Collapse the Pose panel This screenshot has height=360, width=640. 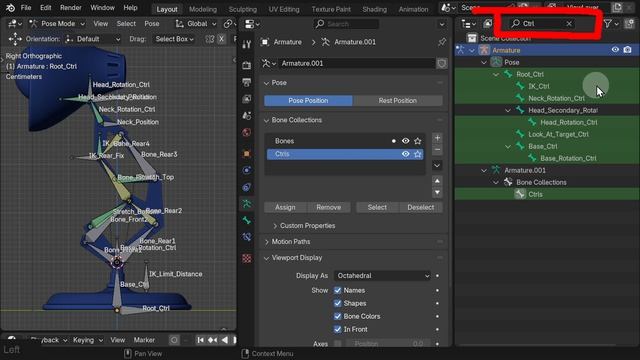[266, 83]
